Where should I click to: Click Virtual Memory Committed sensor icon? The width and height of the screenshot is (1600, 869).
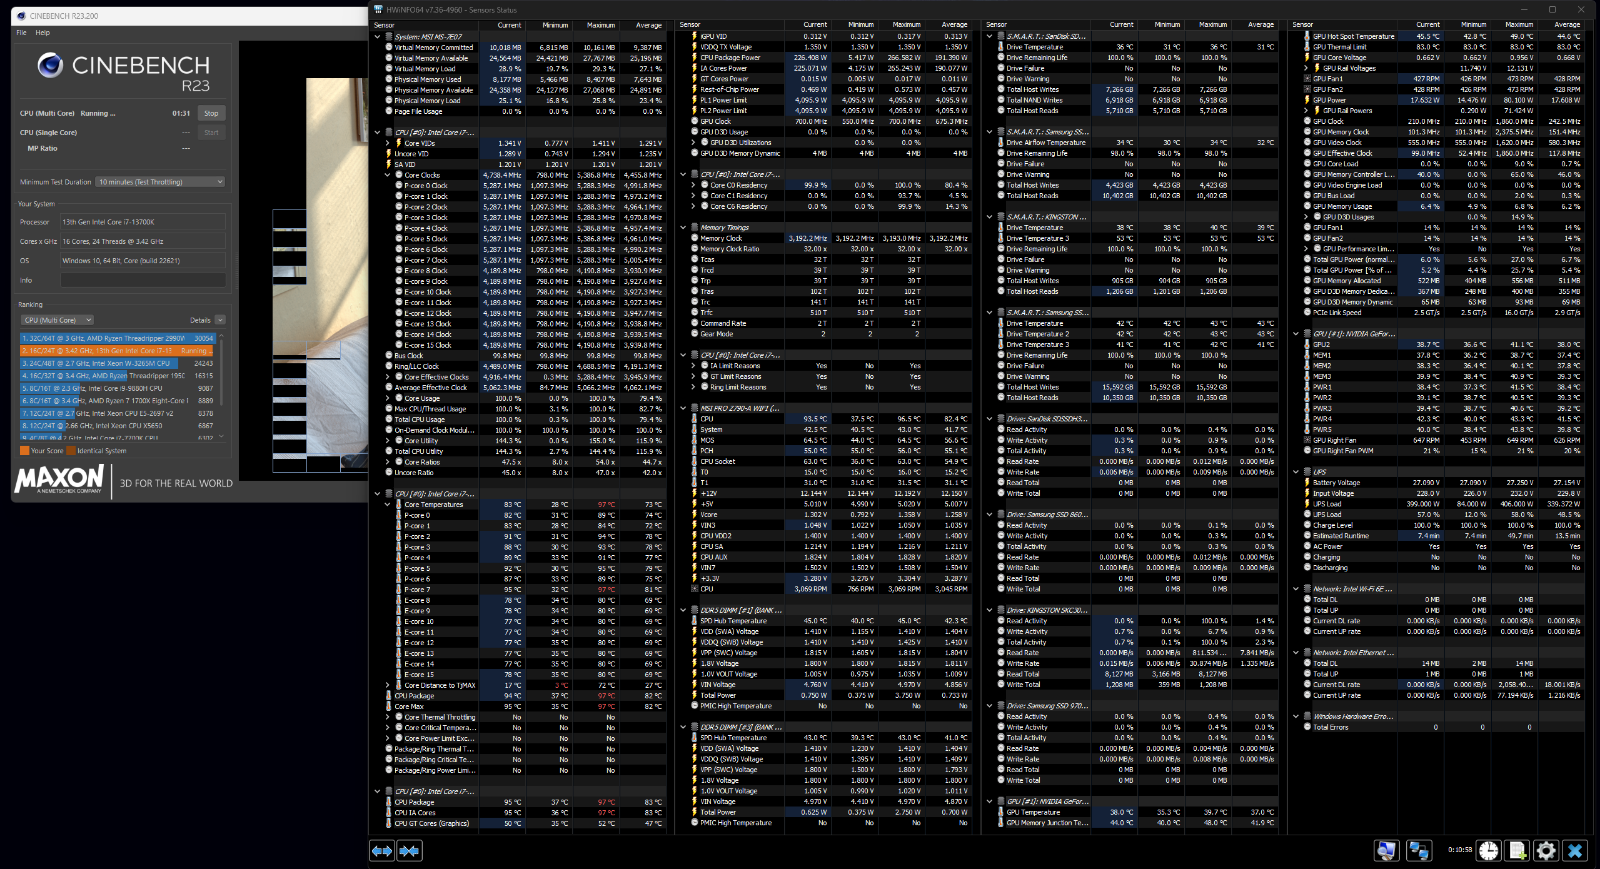tap(389, 47)
